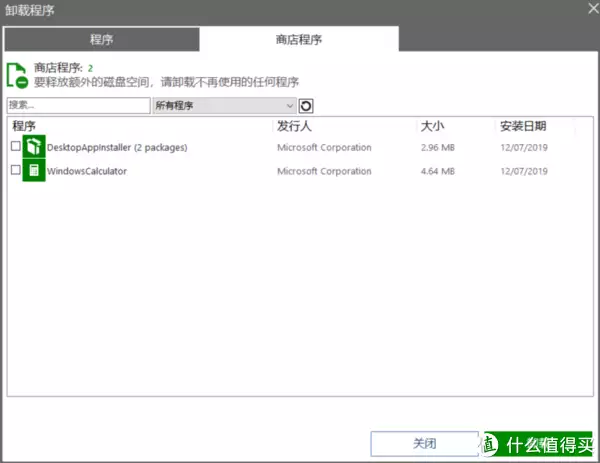600x463 pixels.
Task: Check the DesktopAppInstaller checkbox
Action: point(16,146)
